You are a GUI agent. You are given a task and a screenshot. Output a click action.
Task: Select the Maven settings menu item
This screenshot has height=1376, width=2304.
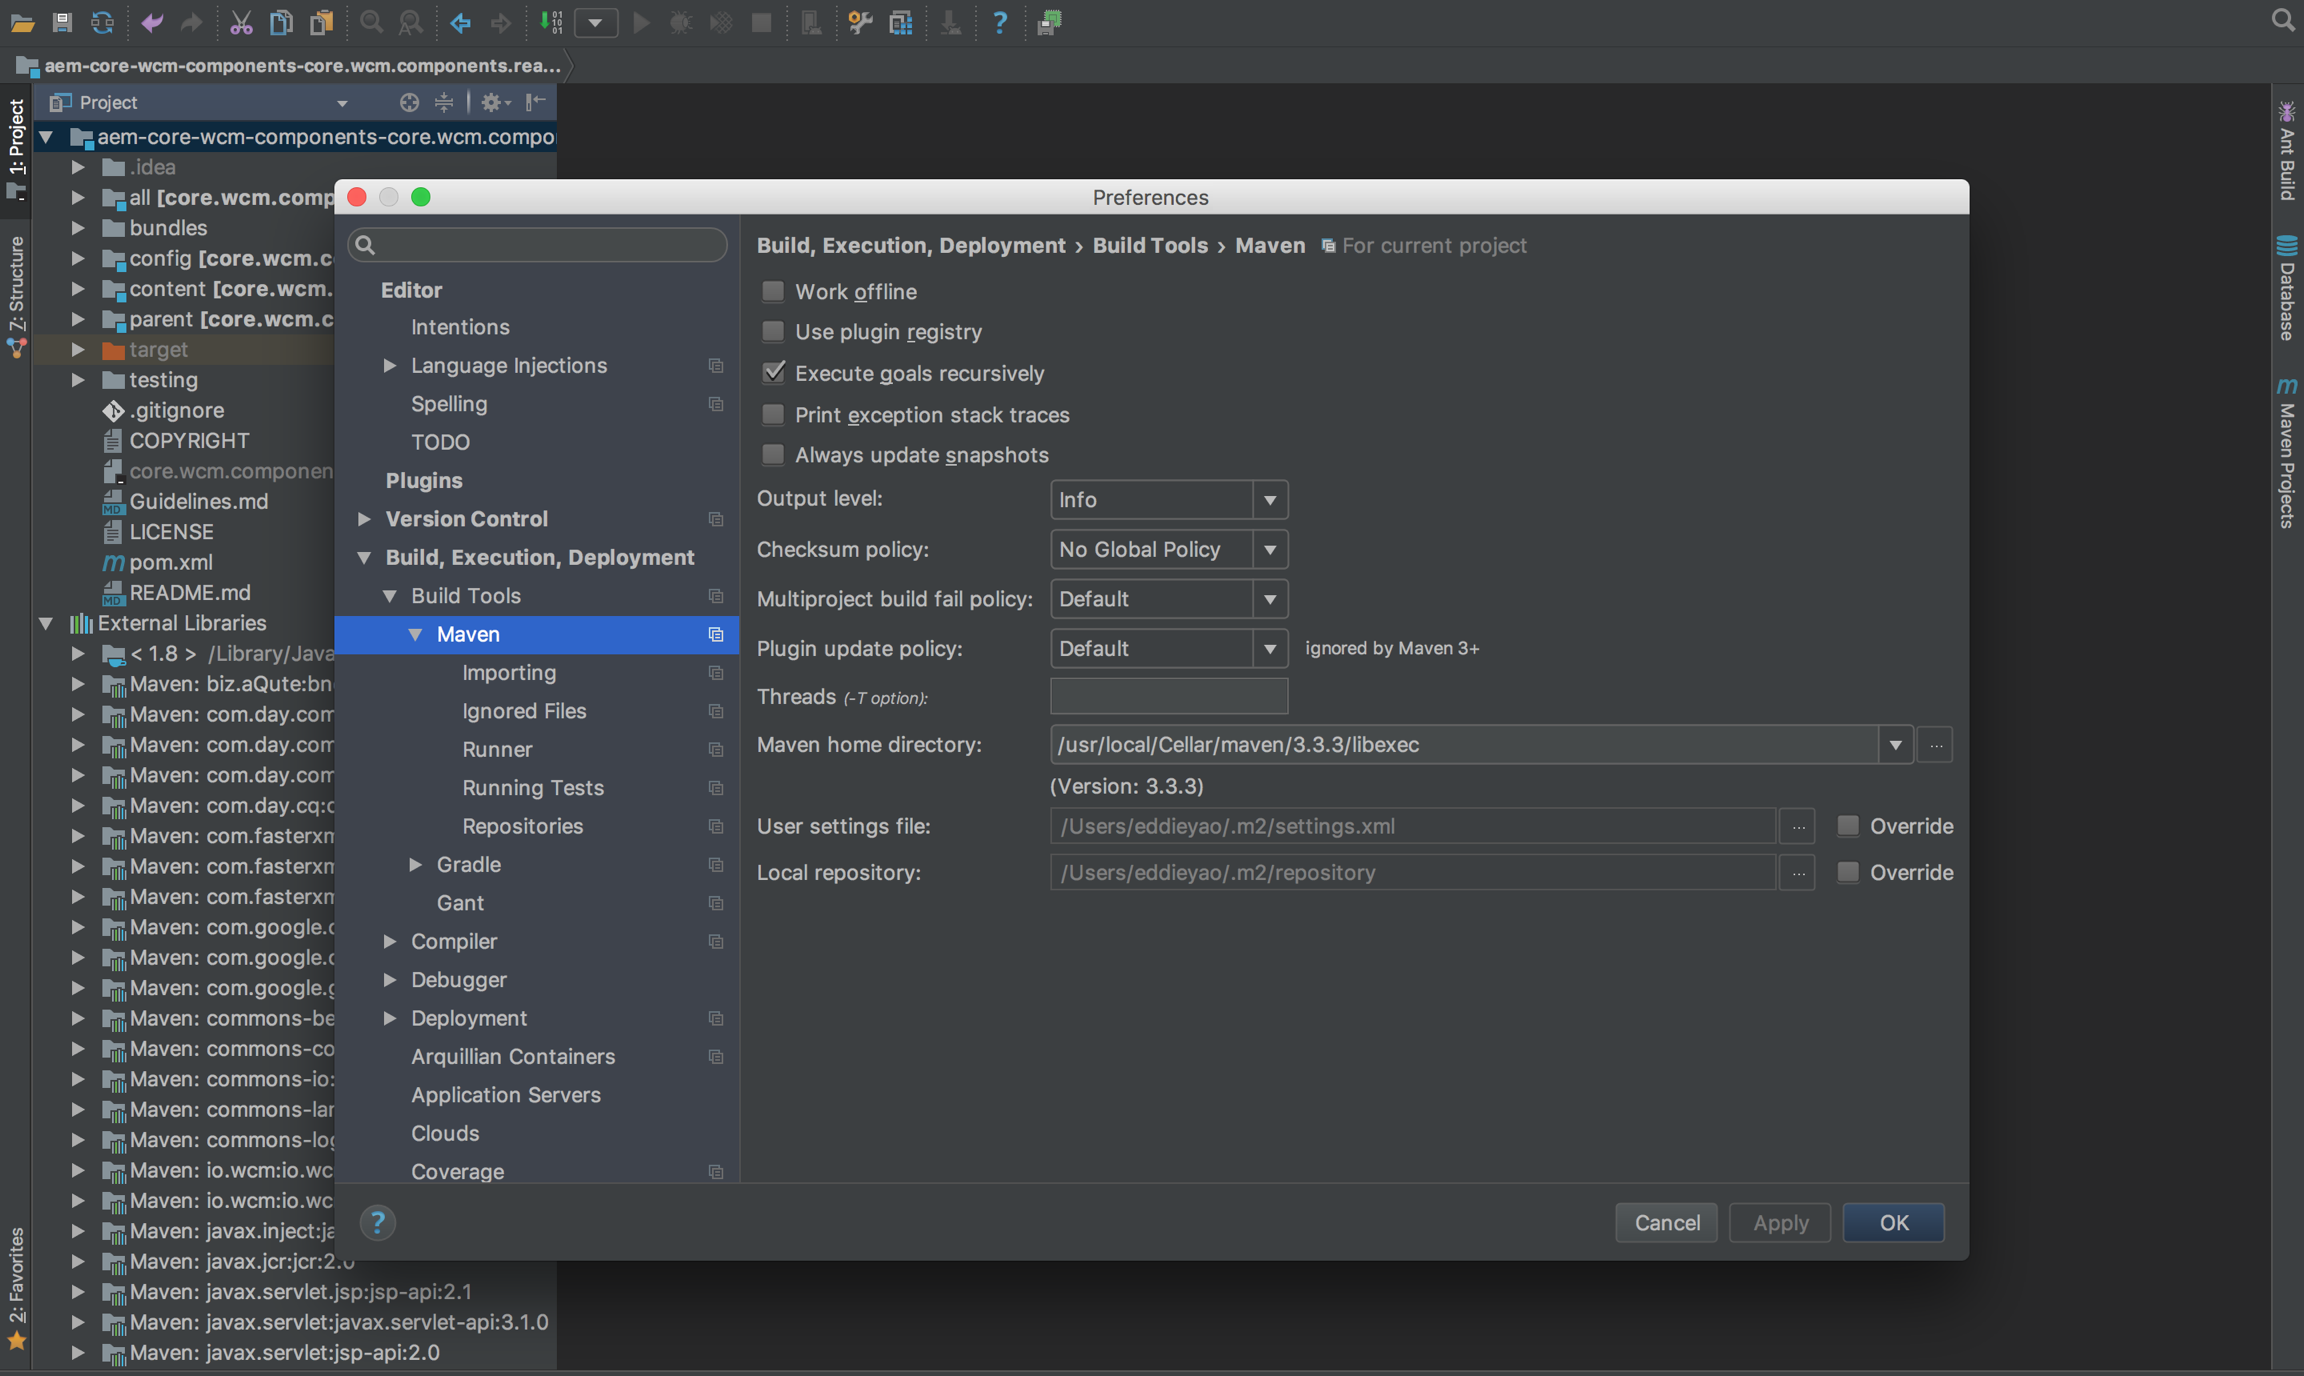(x=470, y=634)
